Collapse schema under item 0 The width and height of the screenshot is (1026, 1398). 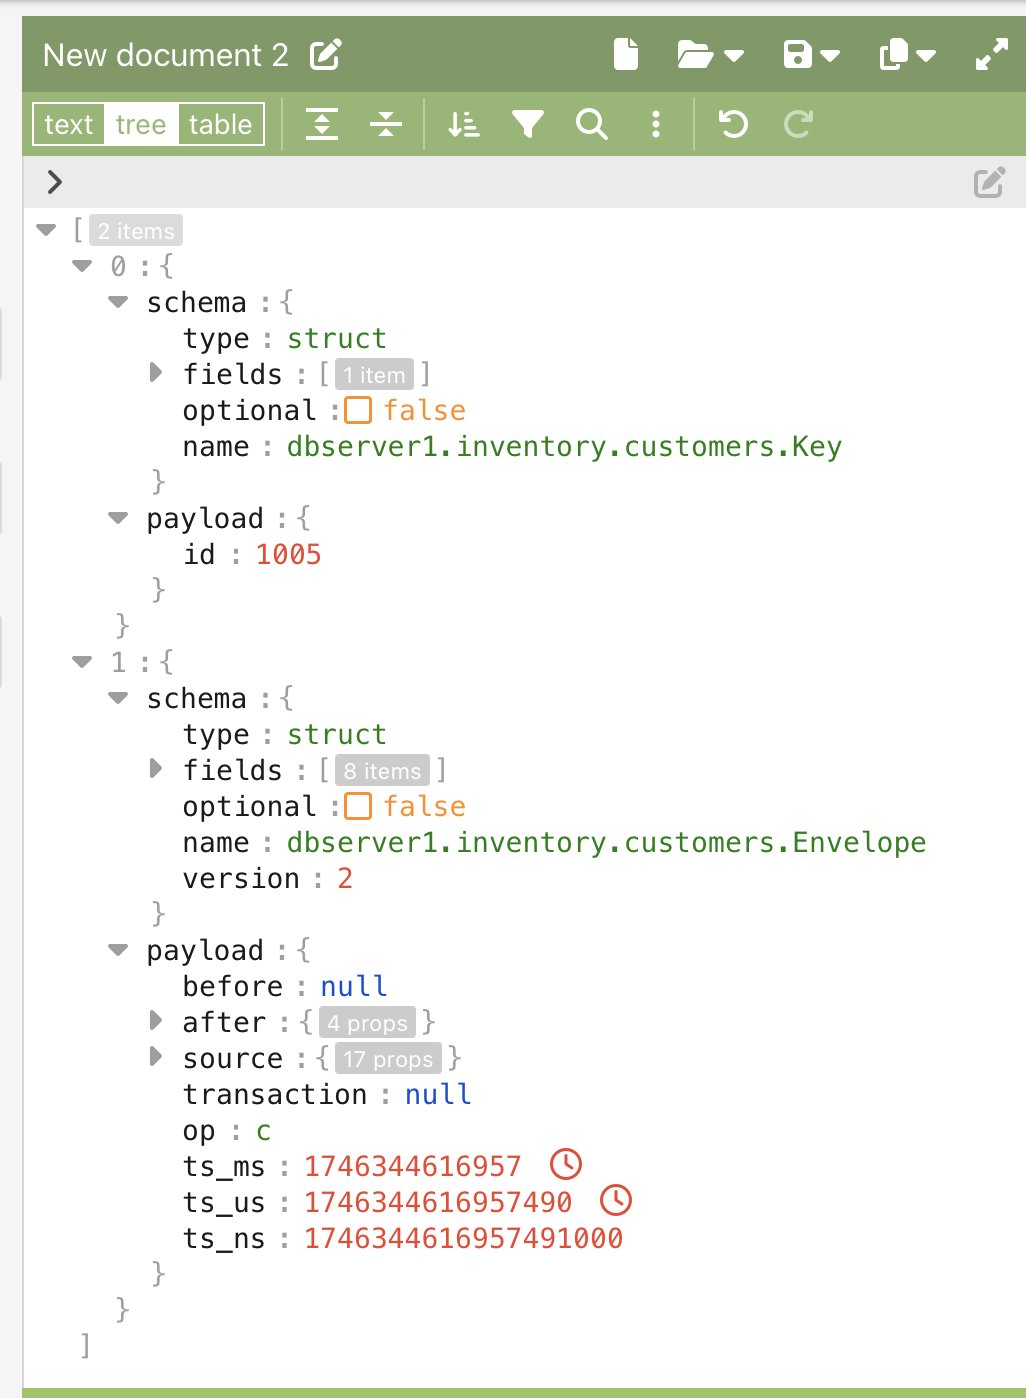click(x=118, y=302)
